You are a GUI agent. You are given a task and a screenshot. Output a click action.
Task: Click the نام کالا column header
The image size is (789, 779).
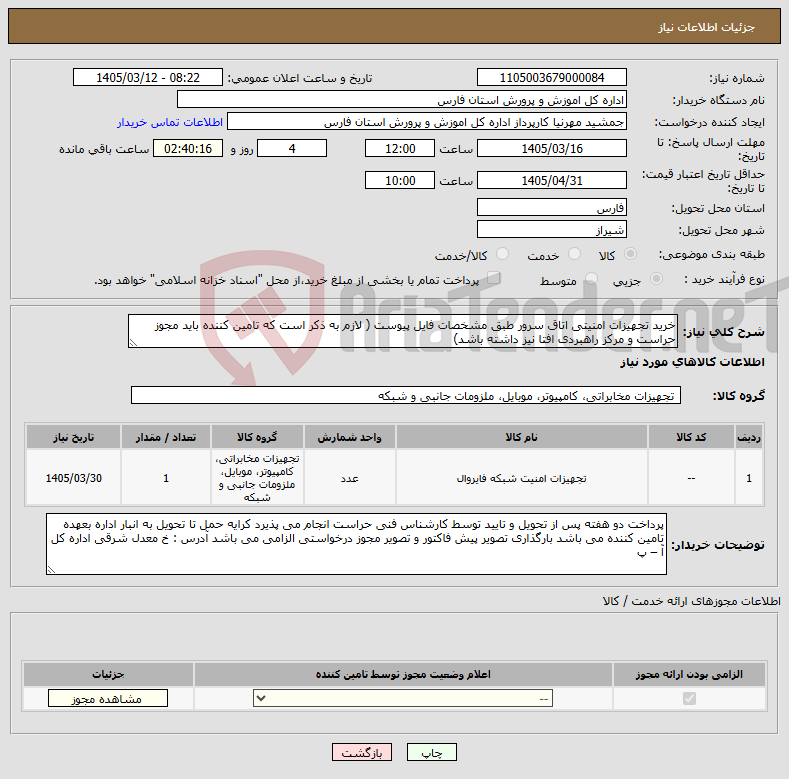tap(521, 437)
